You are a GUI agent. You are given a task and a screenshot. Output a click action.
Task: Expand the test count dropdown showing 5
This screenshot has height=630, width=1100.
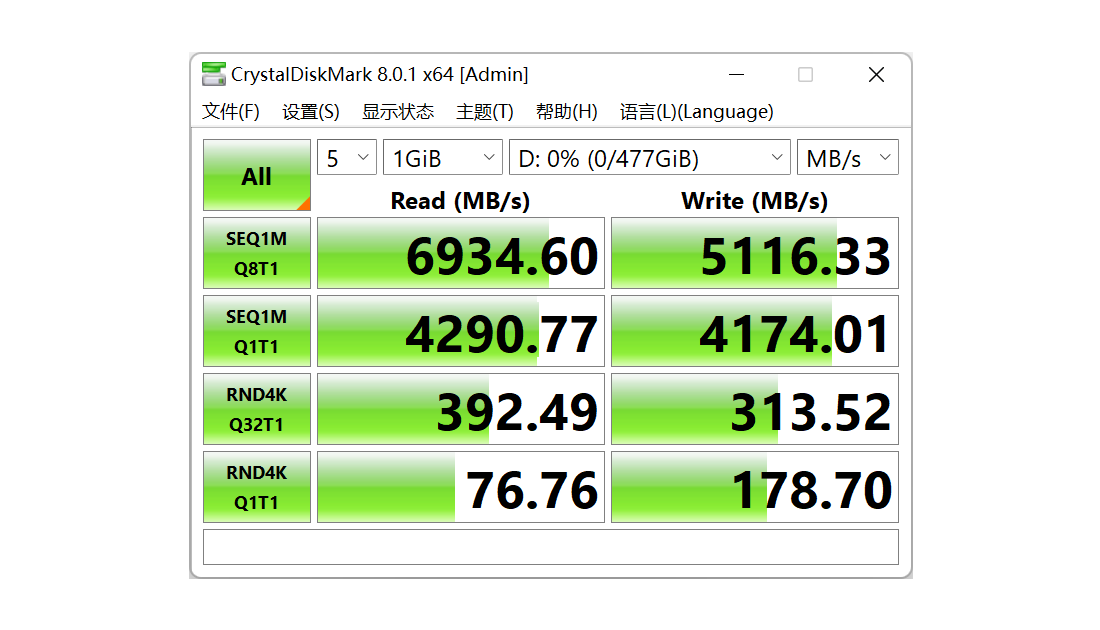point(347,158)
